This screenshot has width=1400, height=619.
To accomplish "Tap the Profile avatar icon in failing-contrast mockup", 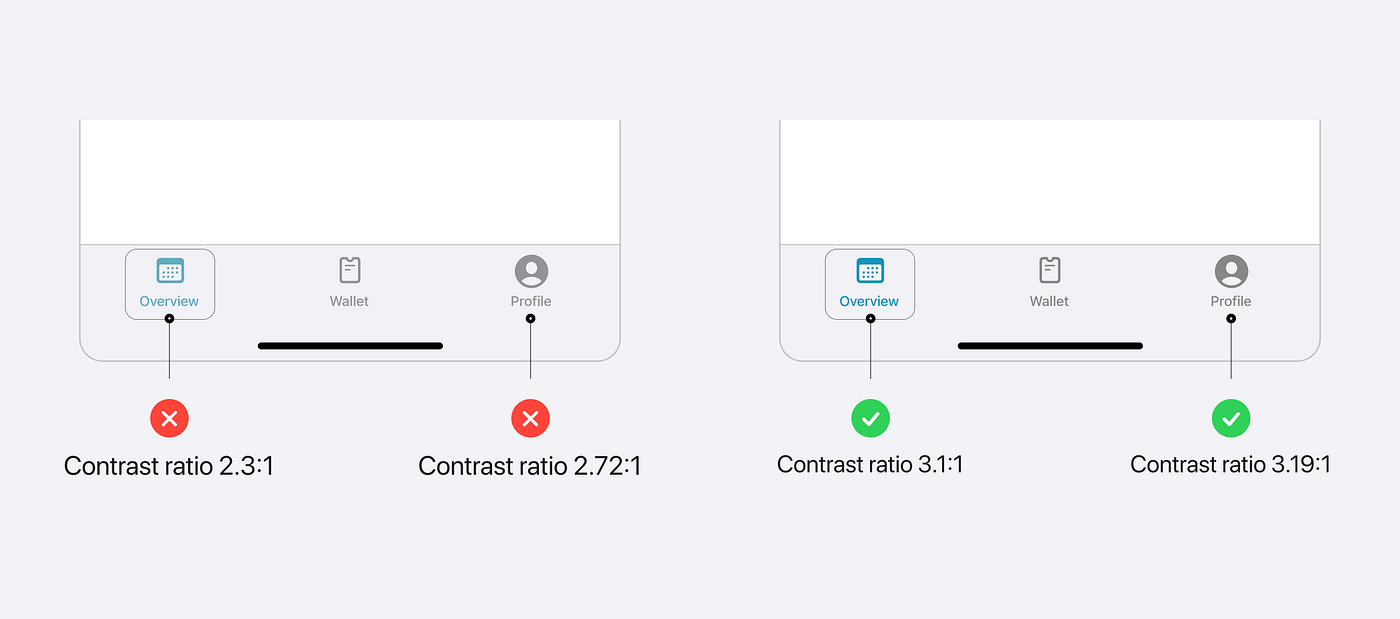I will 531,271.
